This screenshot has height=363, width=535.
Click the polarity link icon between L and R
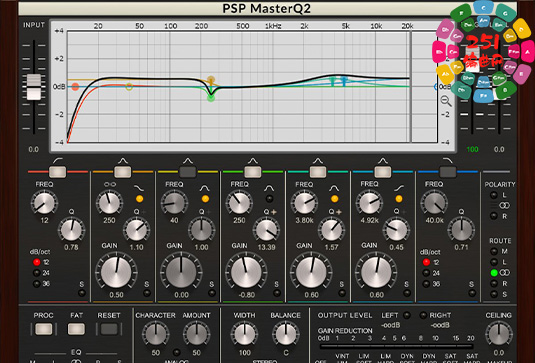(x=504, y=205)
